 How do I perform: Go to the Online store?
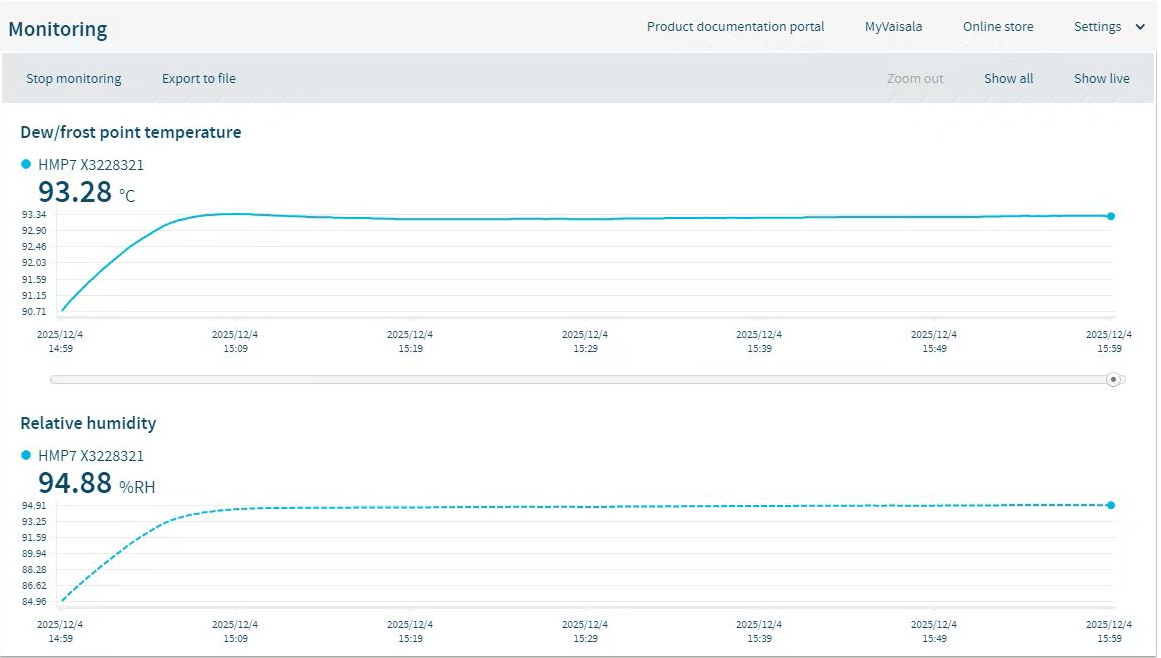998,27
